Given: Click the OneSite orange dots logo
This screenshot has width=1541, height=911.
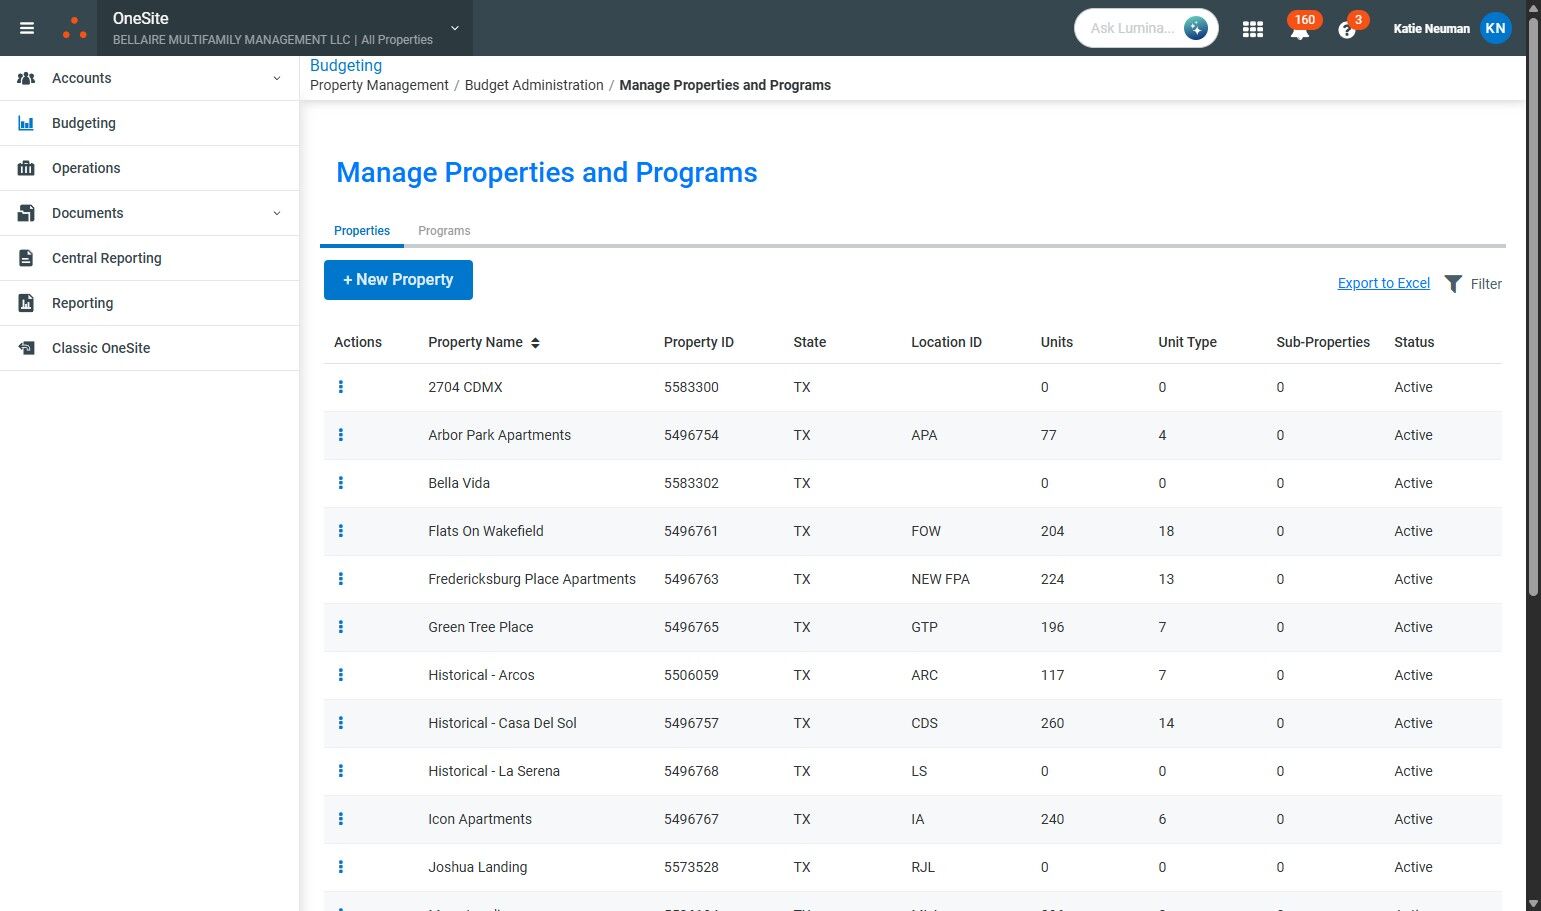Looking at the screenshot, I should click(75, 28).
